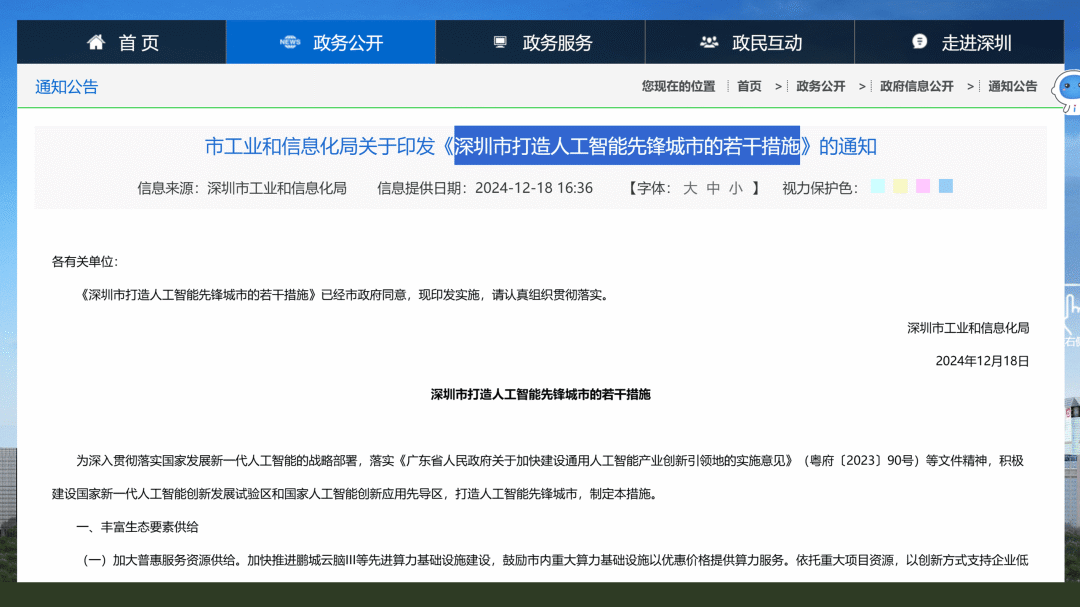
Task: Click the 首页 breadcrumb link
Action: pos(749,86)
